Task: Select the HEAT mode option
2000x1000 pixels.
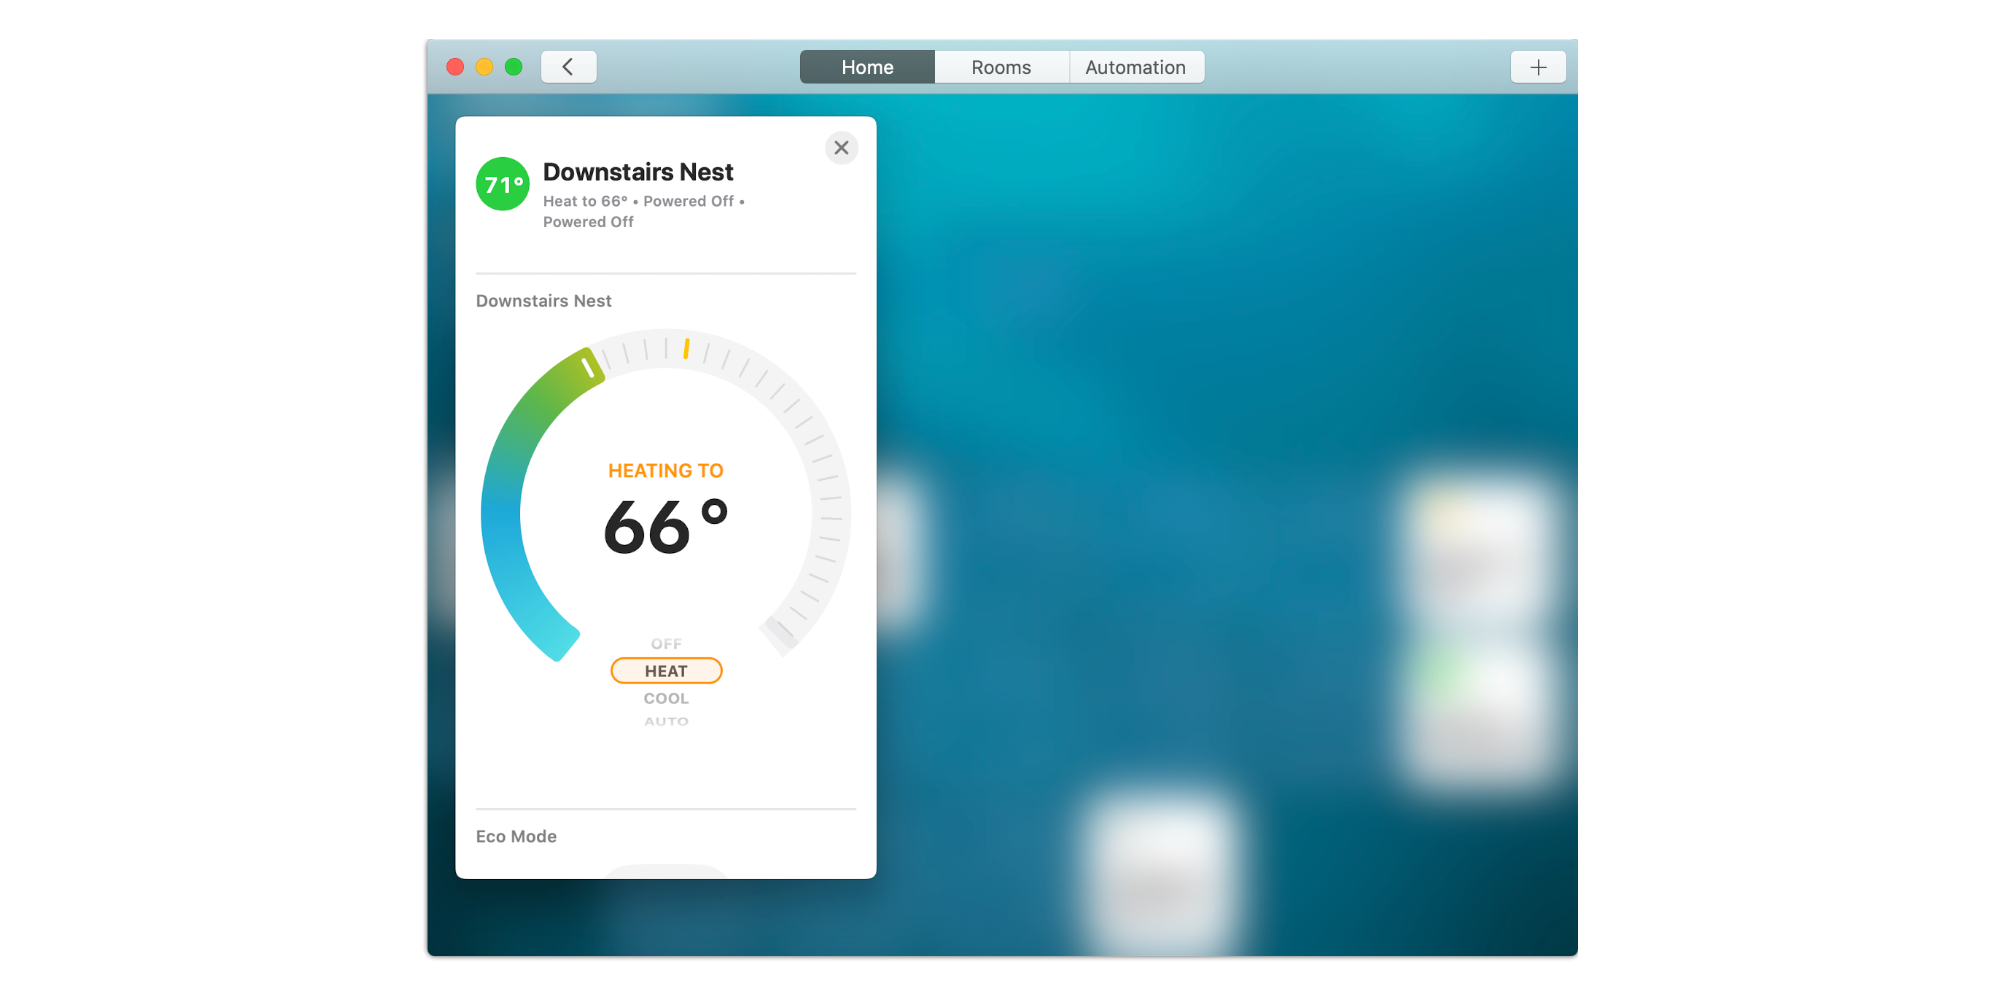Action: (666, 671)
